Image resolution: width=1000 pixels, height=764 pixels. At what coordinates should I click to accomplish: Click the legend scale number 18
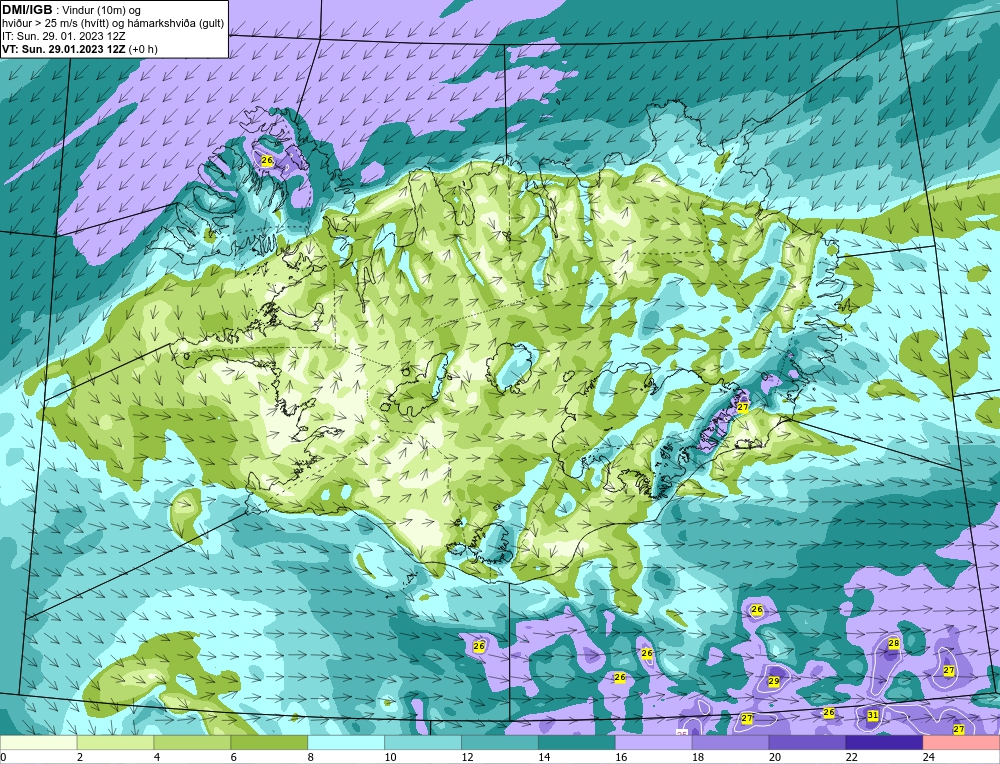point(698,757)
